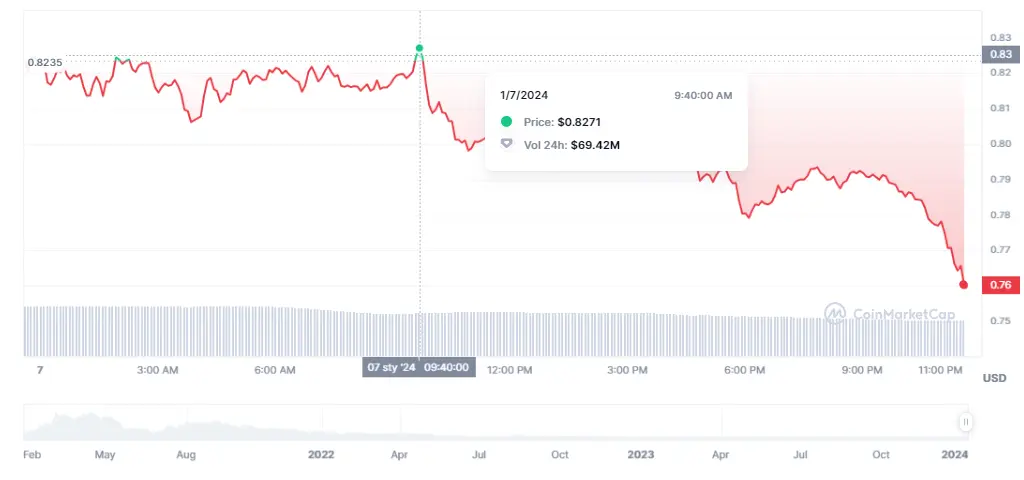Click the $0.8271 price value in tooltip

click(x=579, y=122)
